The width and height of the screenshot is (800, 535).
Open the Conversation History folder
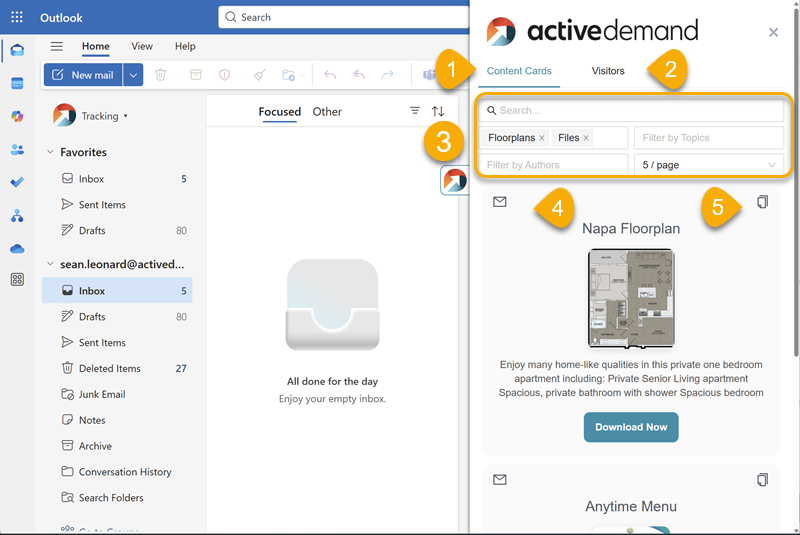[117, 472]
